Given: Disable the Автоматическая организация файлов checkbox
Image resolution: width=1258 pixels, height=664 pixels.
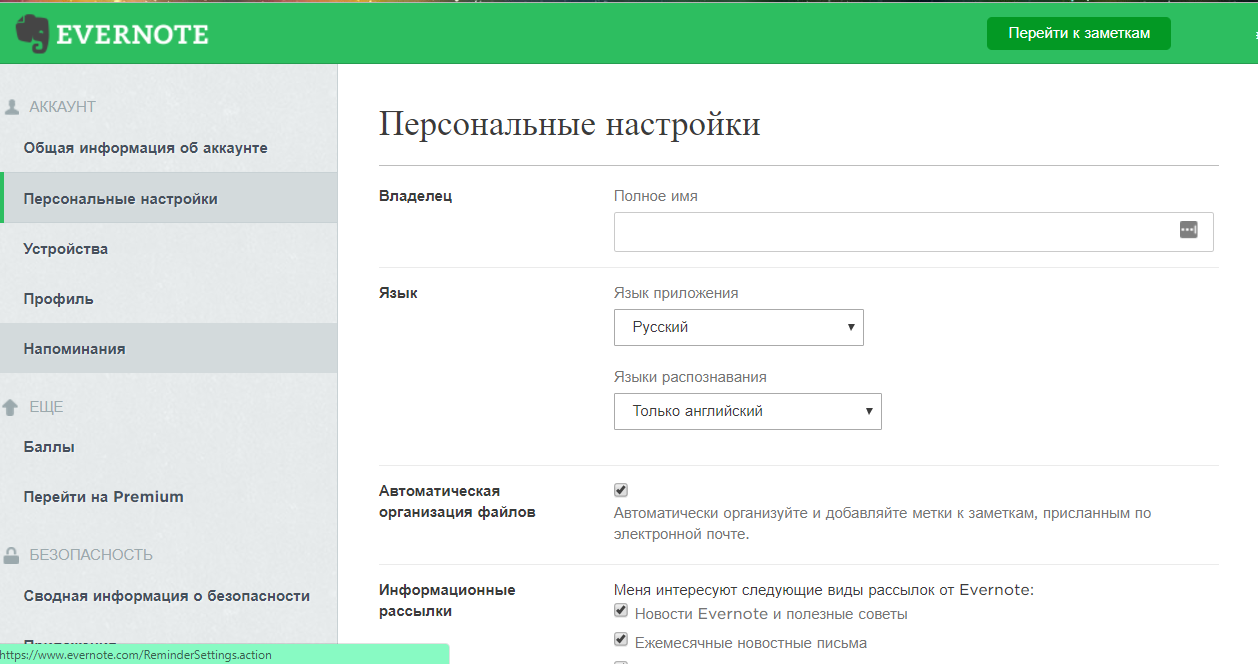Looking at the screenshot, I should [x=621, y=490].
